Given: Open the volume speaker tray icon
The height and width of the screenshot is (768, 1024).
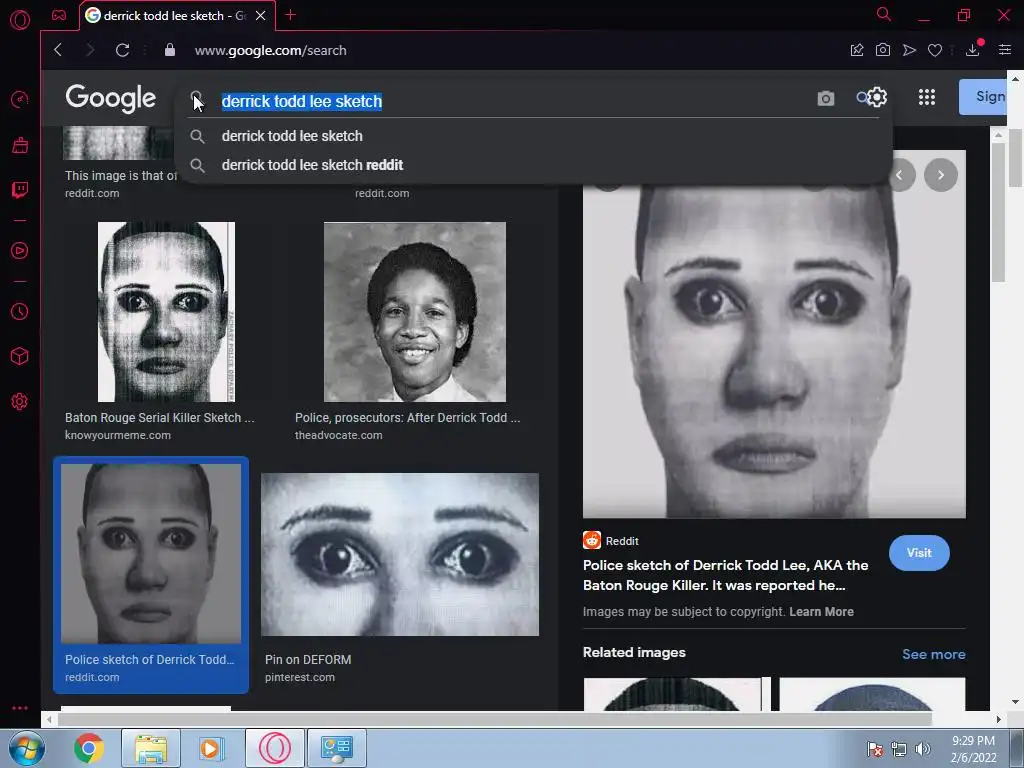Looking at the screenshot, I should coord(923,749).
